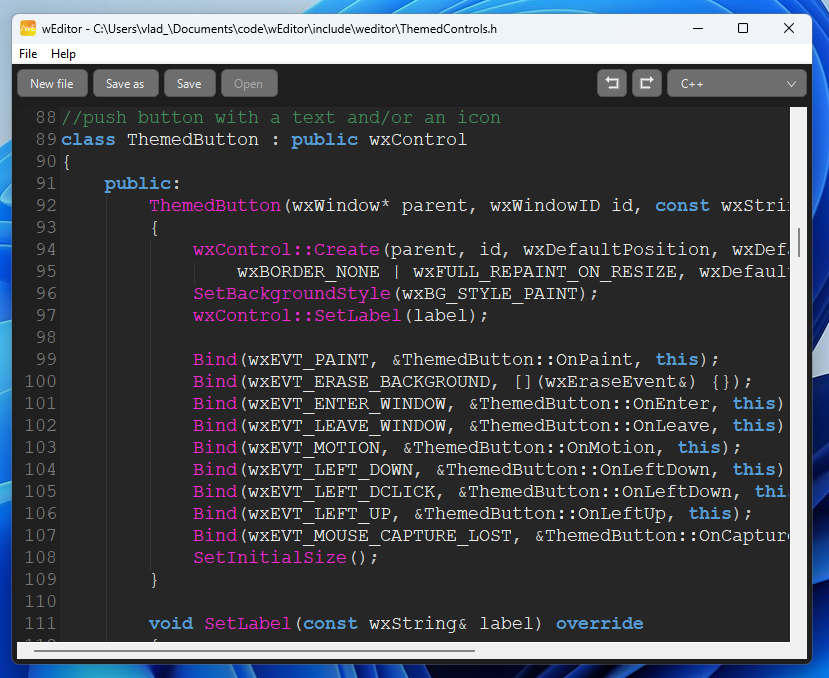Click 'wxEVT_PAINT' on line 99

[x=308, y=360]
